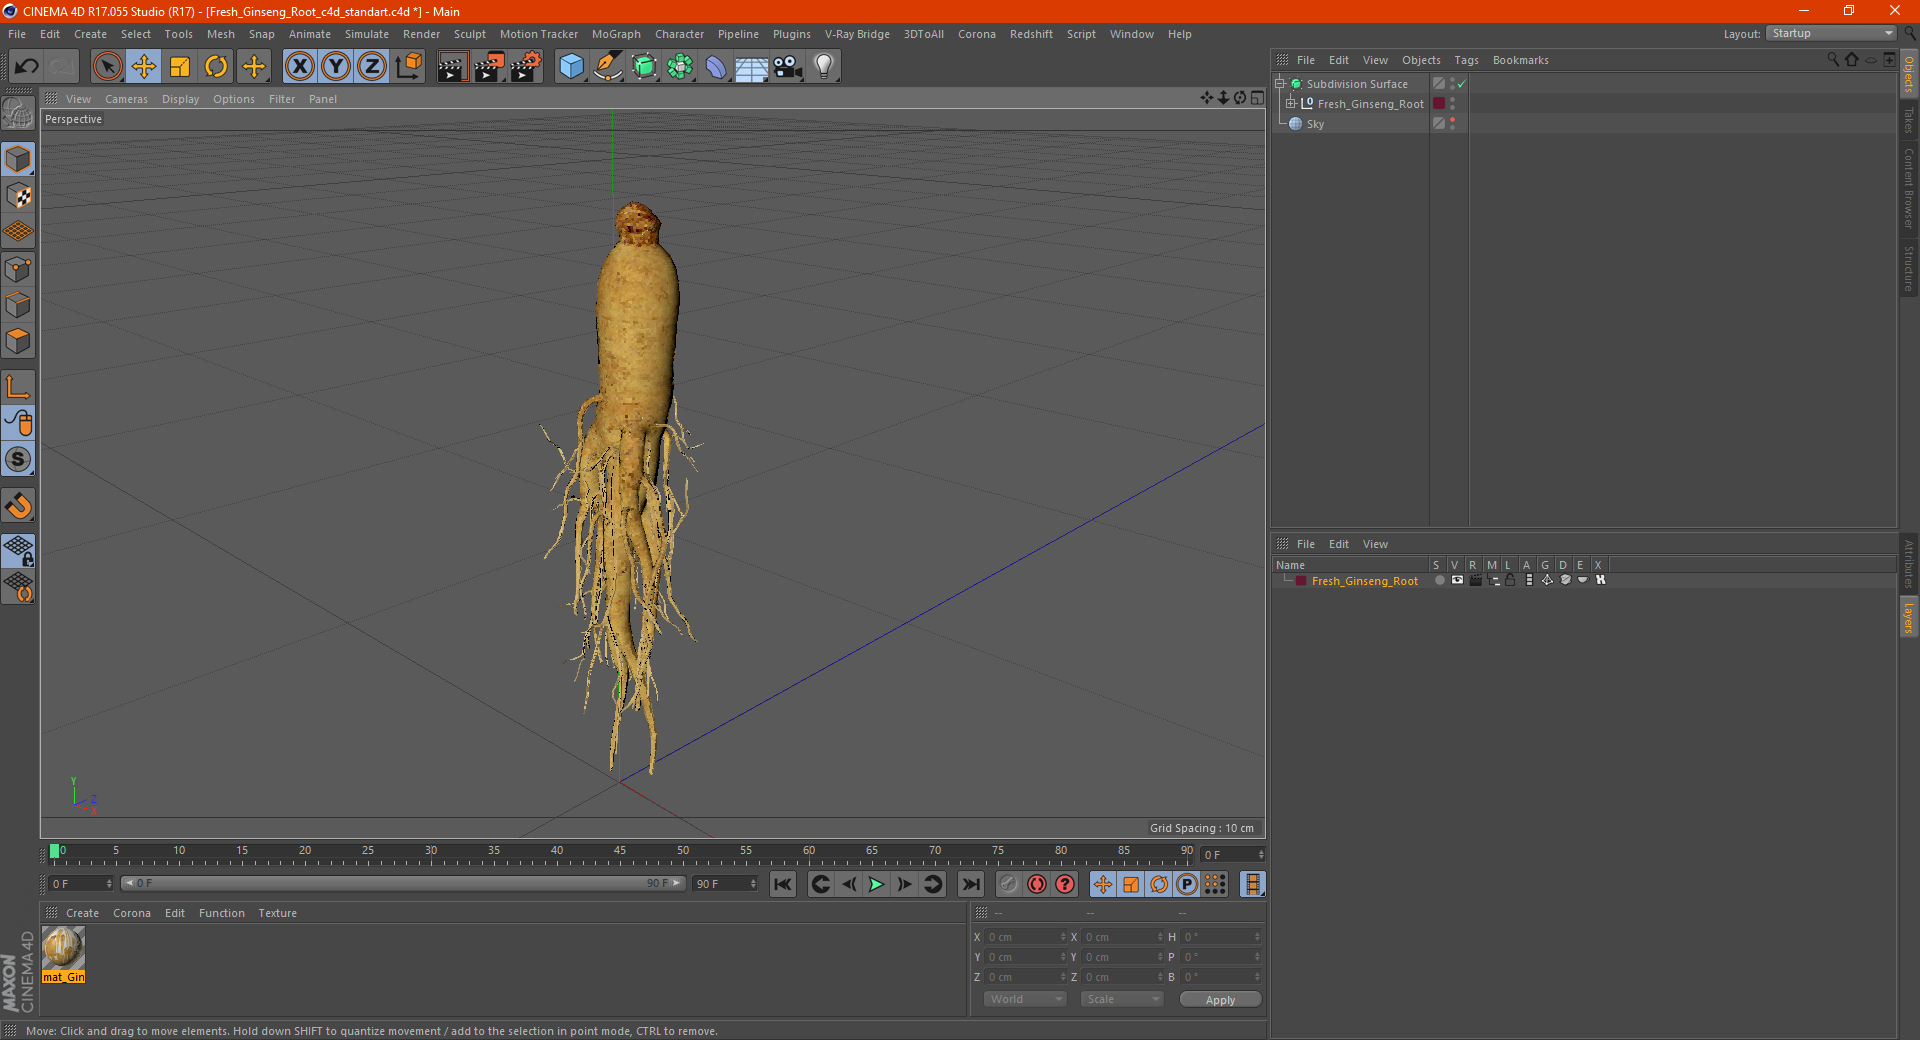Open the Layers side tab
Viewport: 1920px width, 1040px height.
click(x=1908, y=617)
